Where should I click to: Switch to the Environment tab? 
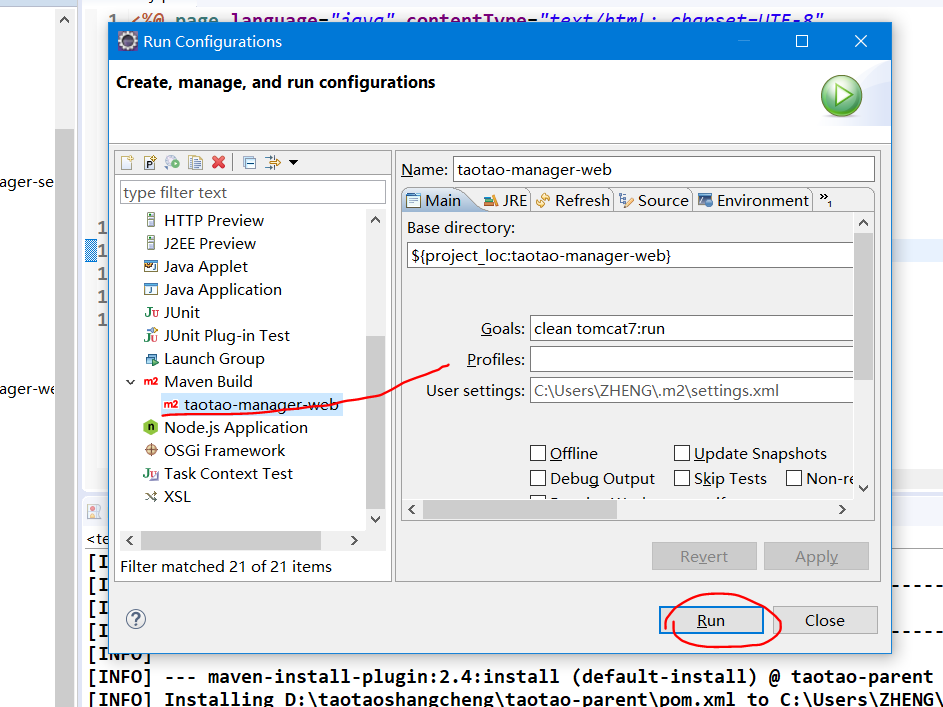754,200
